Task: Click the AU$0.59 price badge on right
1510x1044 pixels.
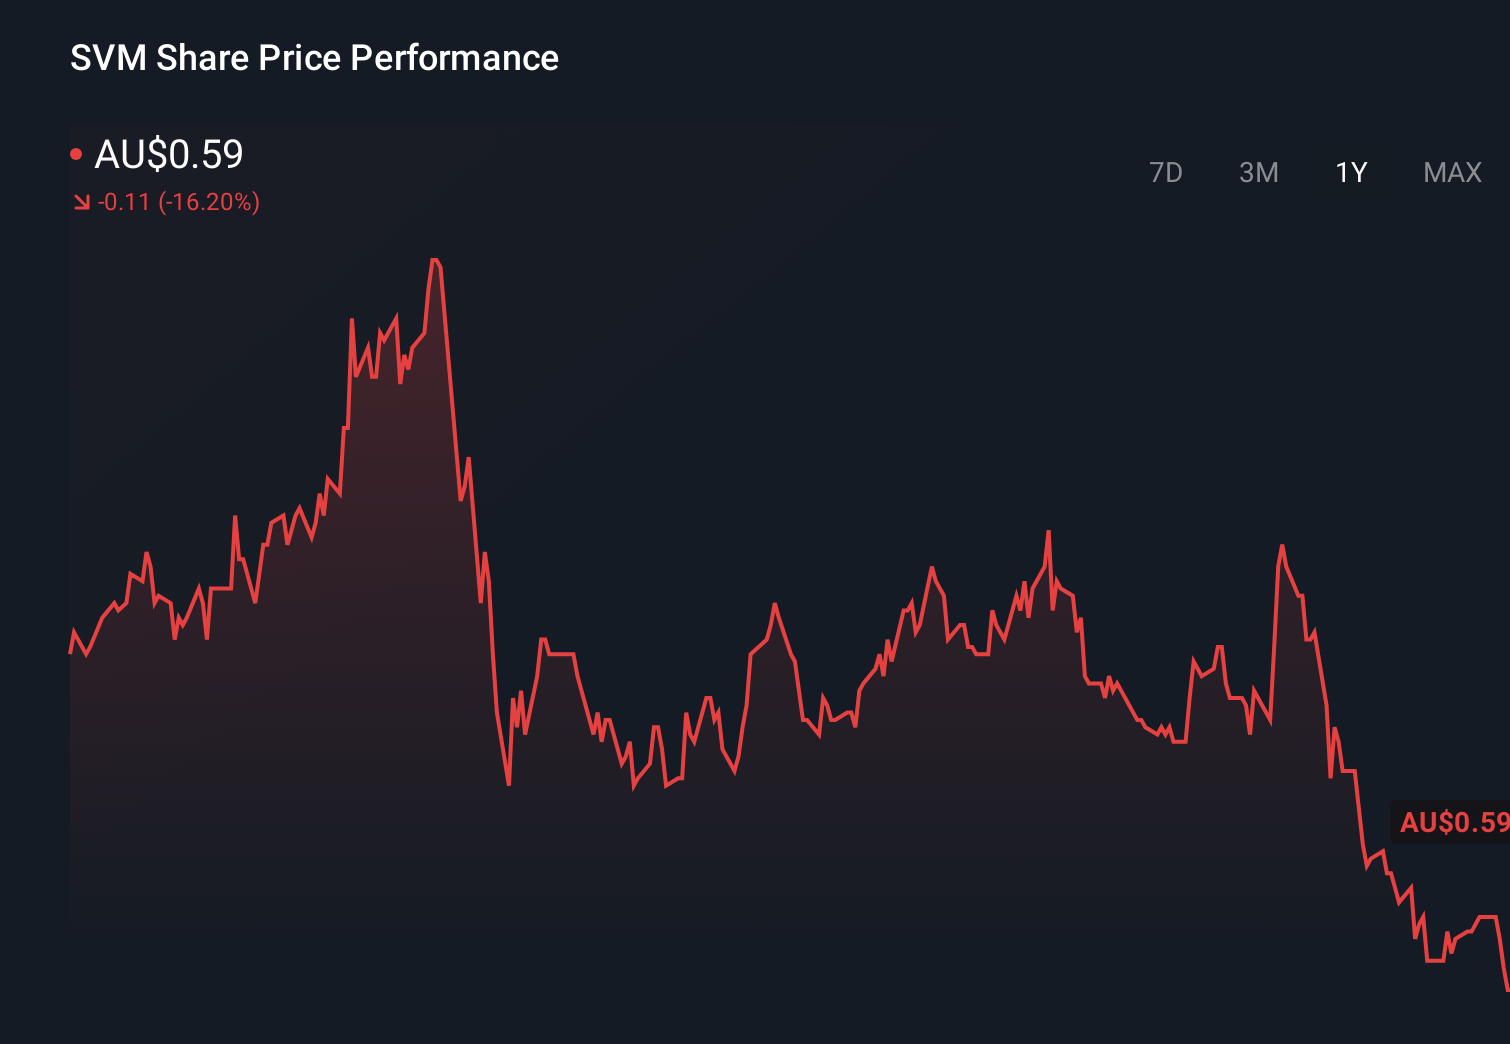Action: point(1449,823)
